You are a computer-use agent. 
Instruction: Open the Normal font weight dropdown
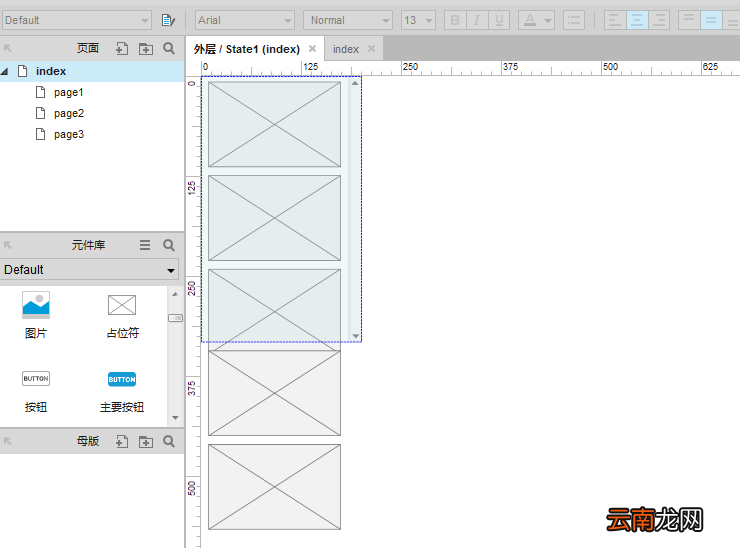coord(348,20)
